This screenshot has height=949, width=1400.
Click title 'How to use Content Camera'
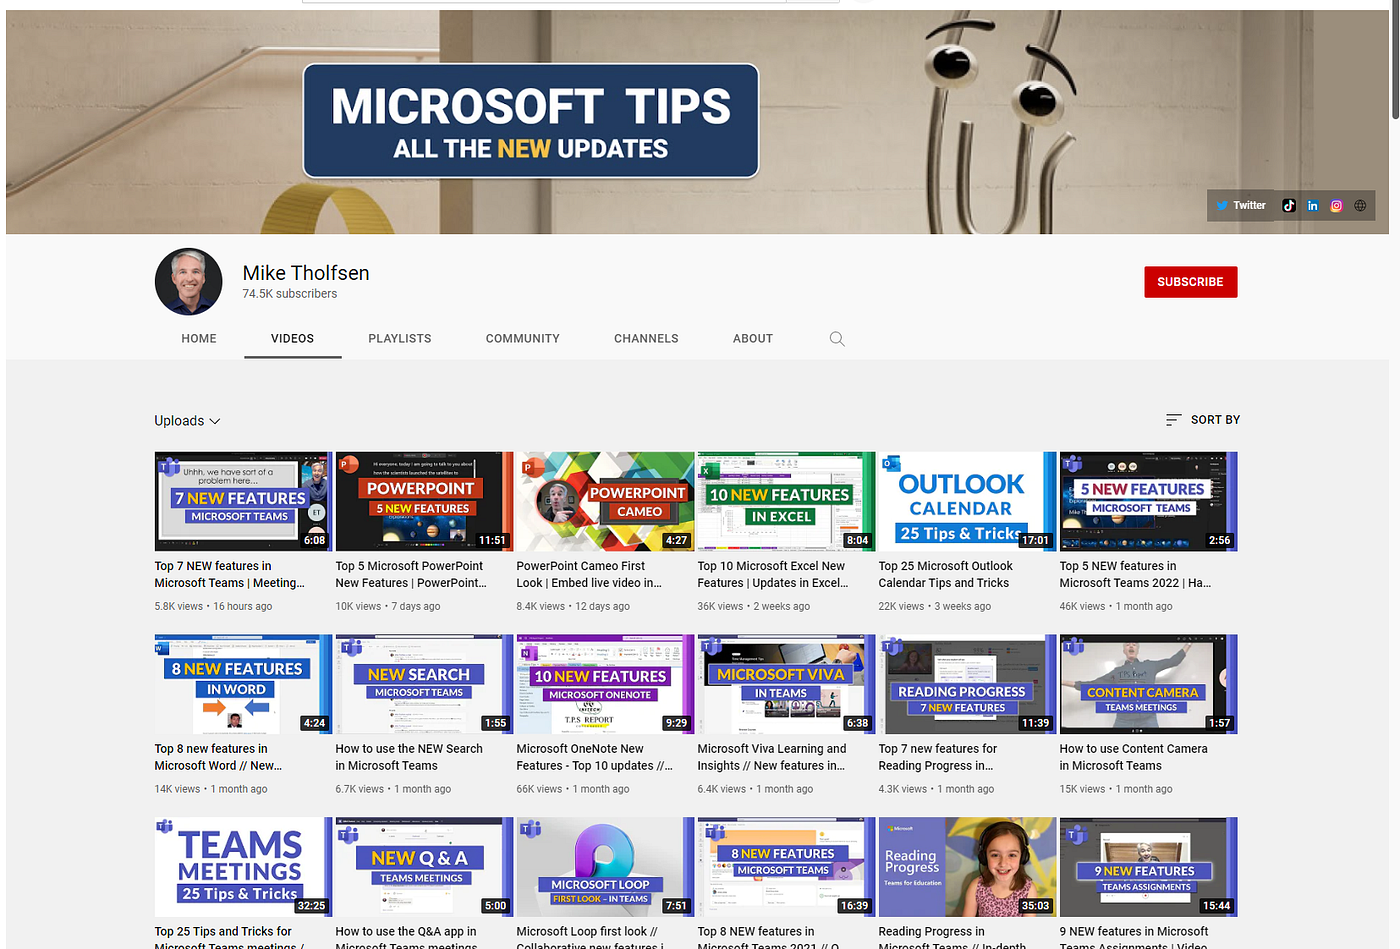tap(1134, 757)
